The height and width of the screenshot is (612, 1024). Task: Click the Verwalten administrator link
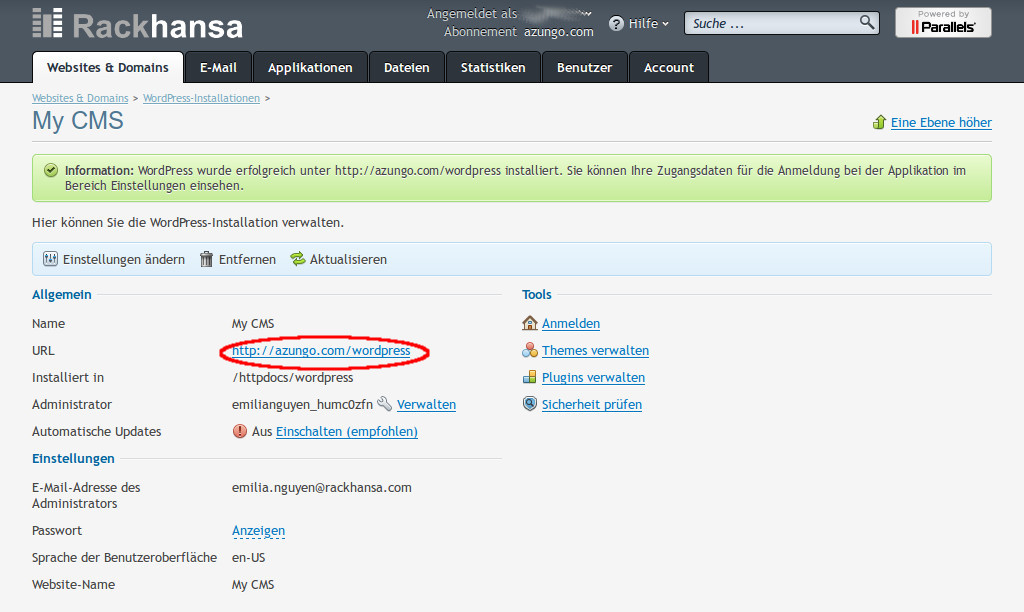tap(426, 404)
